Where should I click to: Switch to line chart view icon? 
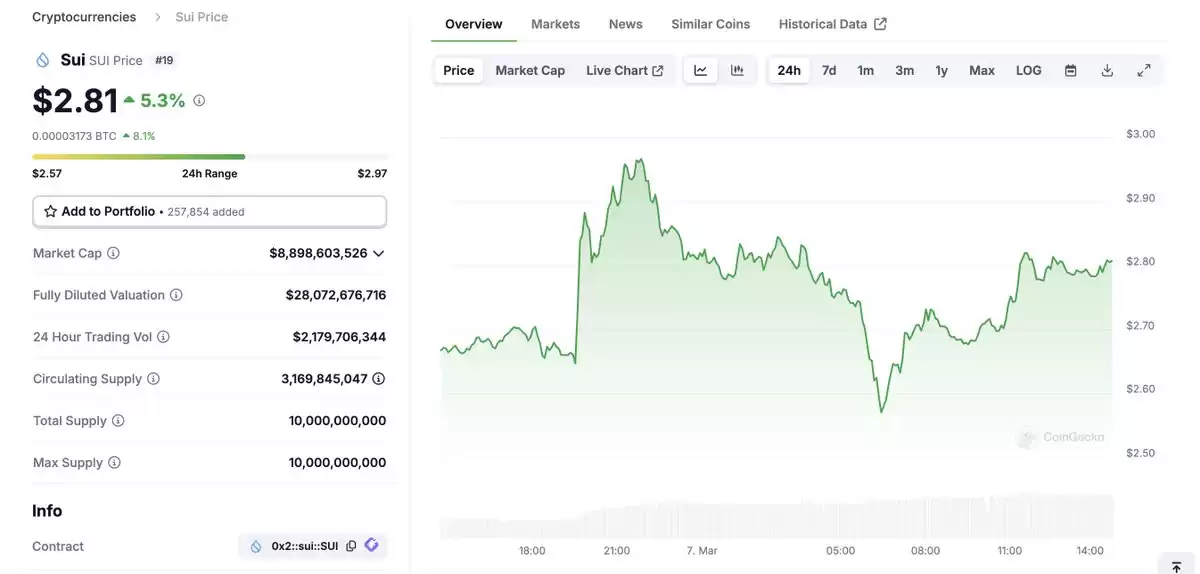(x=701, y=70)
